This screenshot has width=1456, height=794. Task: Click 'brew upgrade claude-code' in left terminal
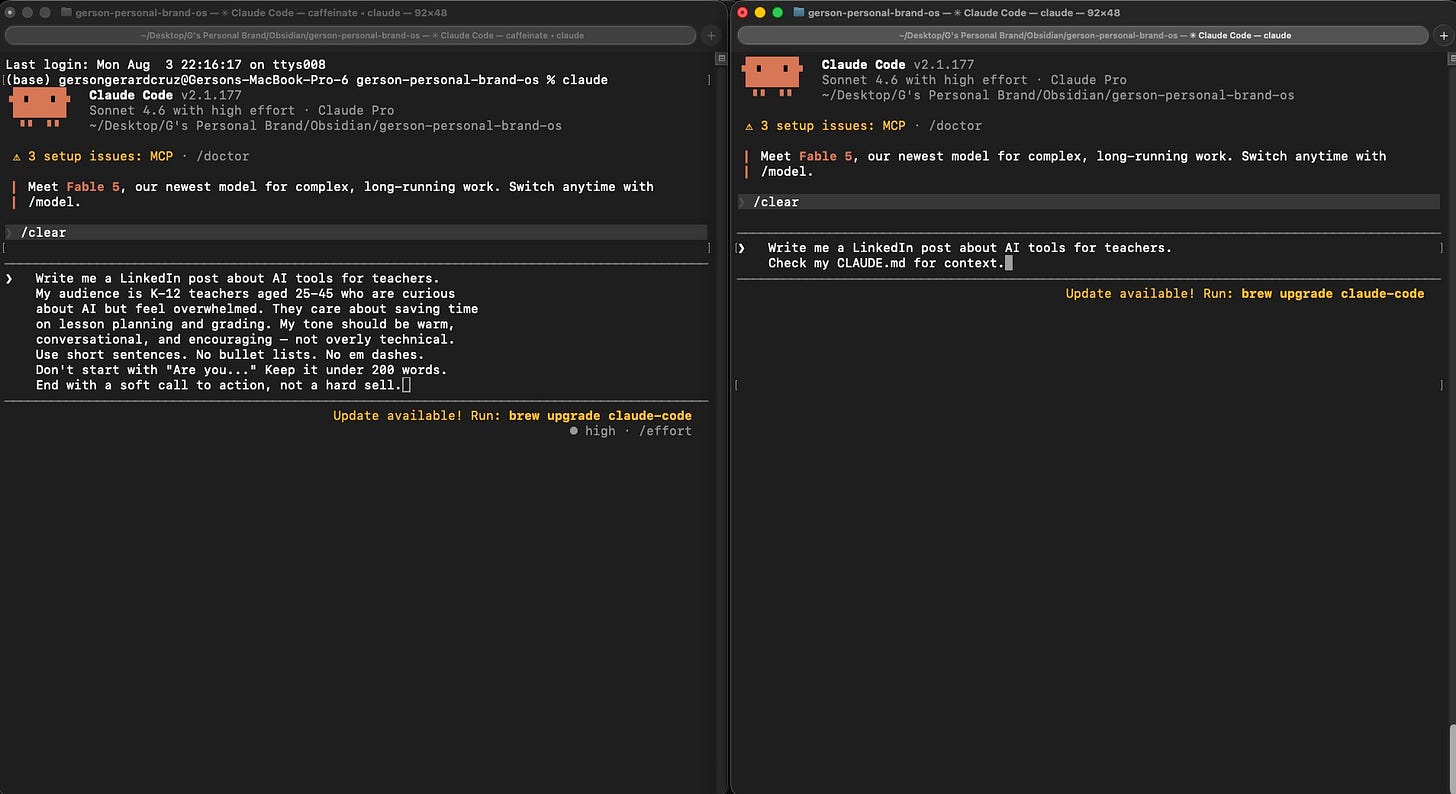click(600, 416)
